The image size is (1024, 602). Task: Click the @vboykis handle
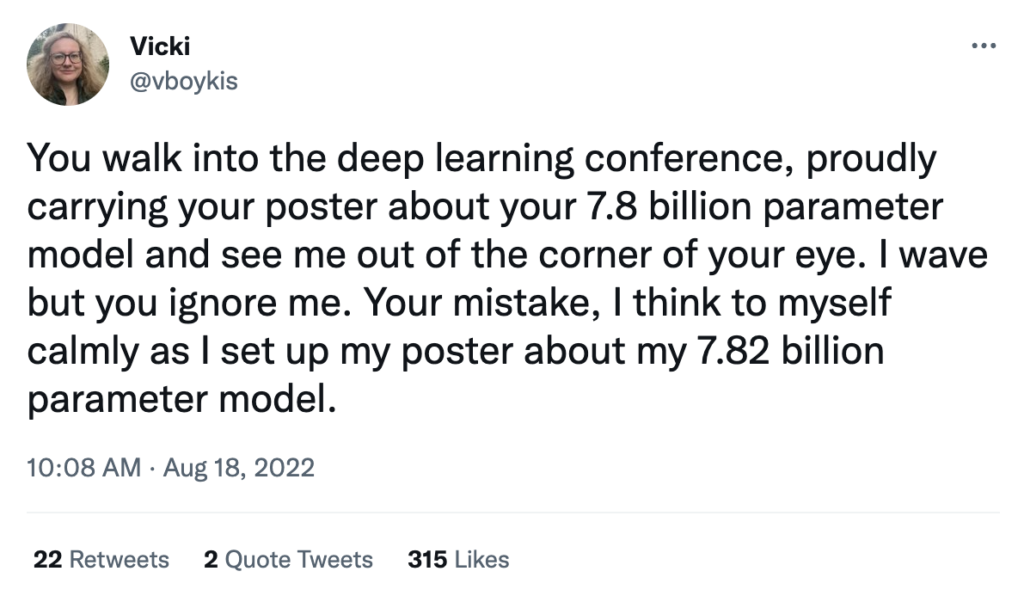(x=183, y=82)
